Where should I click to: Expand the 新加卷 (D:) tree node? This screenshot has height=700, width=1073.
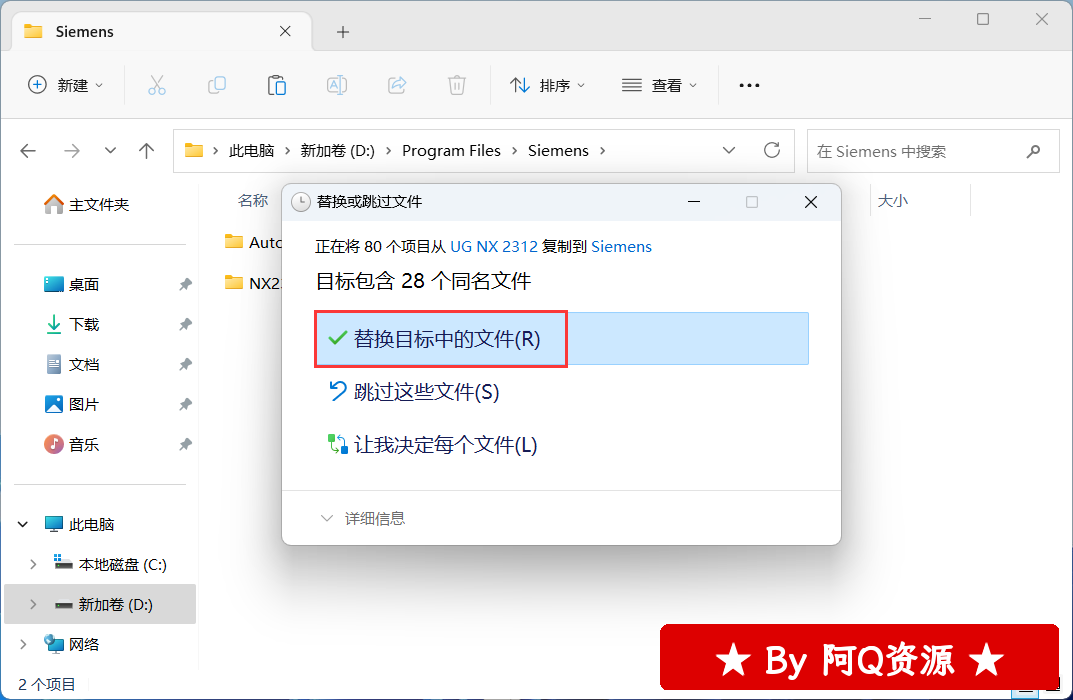(33, 605)
